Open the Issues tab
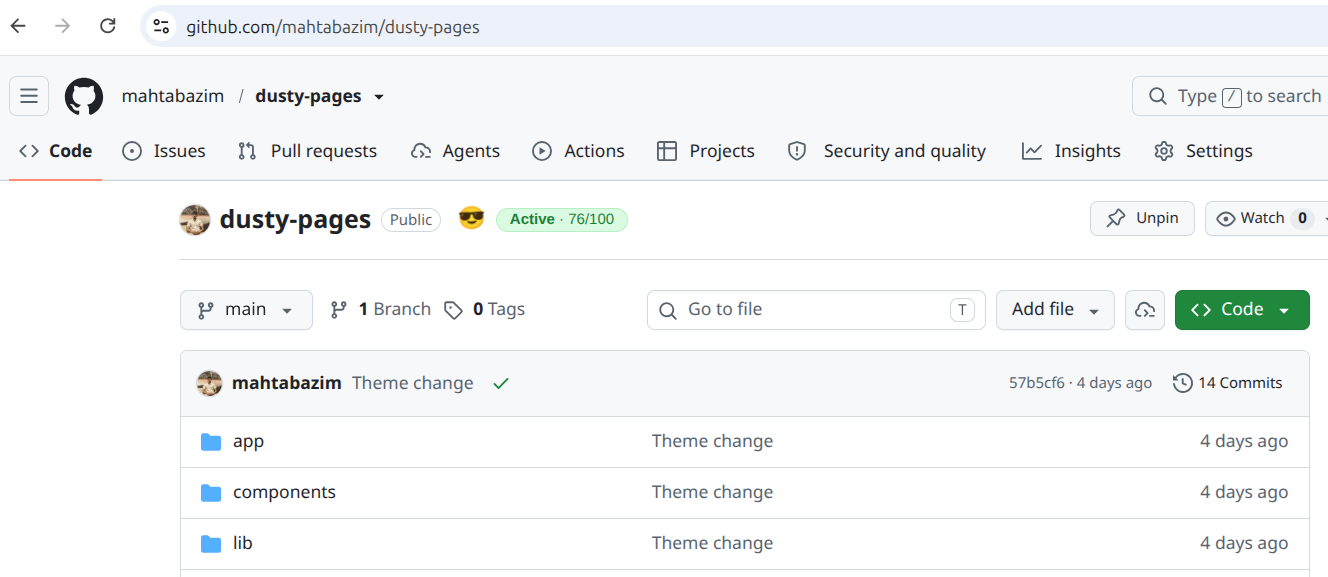1328x577 pixels. click(164, 151)
